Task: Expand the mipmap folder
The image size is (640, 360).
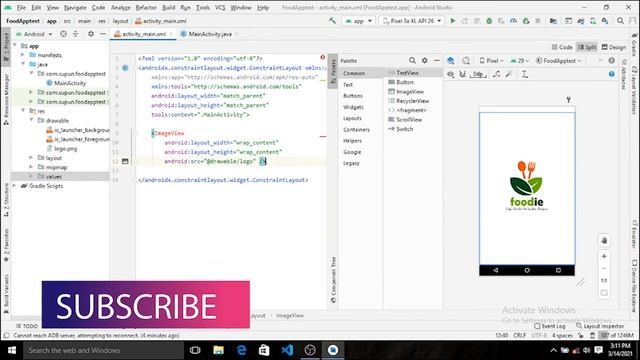Action: pos(31,167)
